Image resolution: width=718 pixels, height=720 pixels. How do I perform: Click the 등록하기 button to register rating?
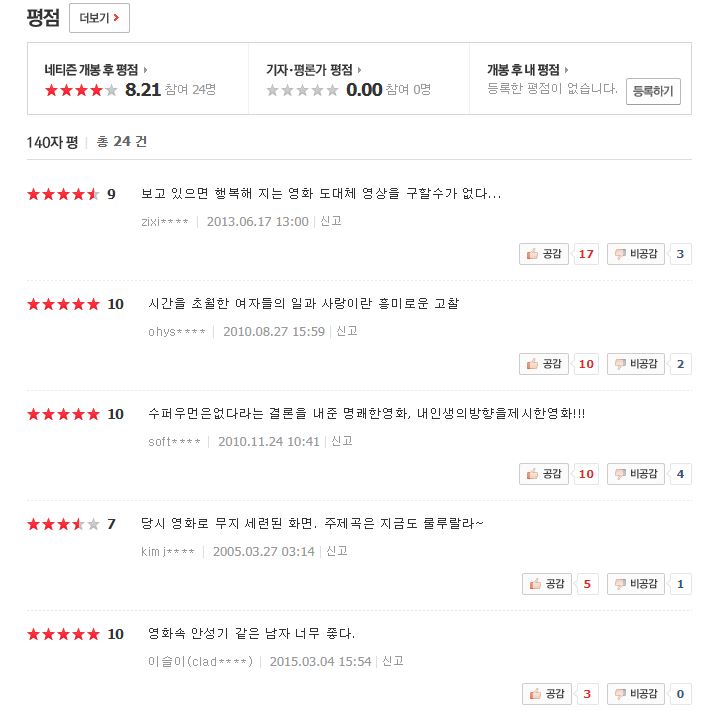(653, 92)
